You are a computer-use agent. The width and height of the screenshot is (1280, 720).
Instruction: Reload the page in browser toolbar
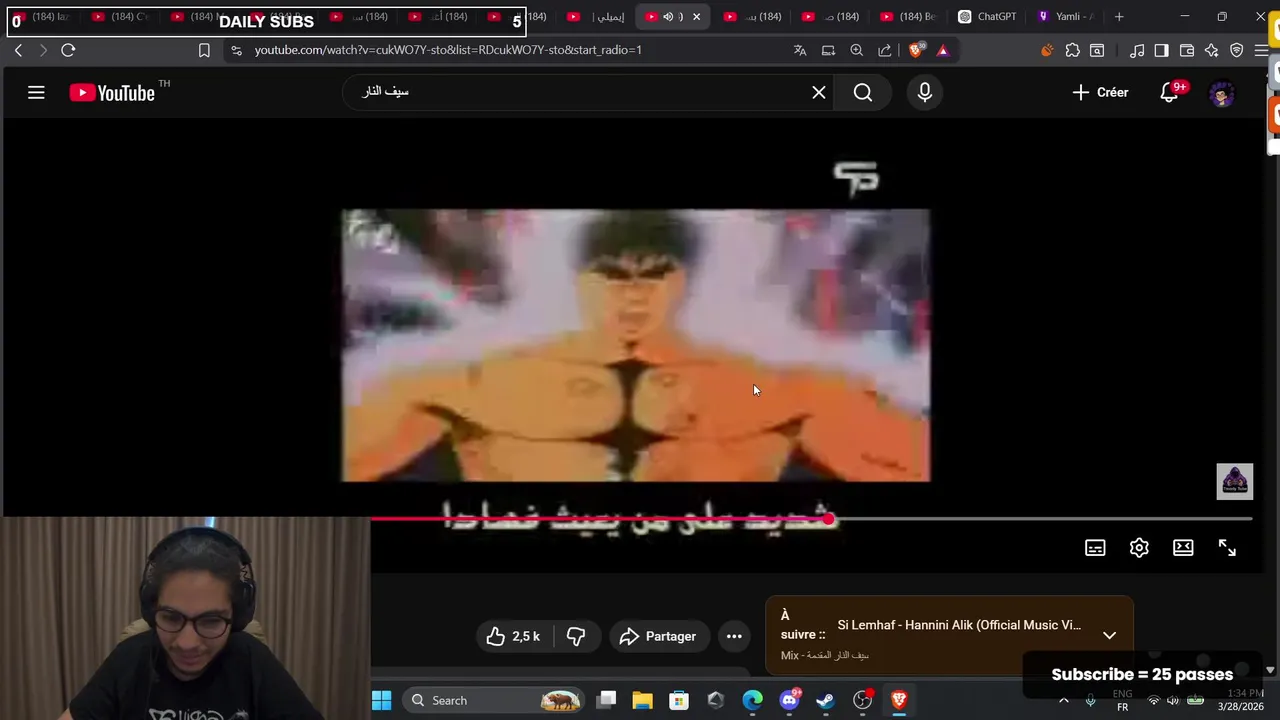(68, 50)
